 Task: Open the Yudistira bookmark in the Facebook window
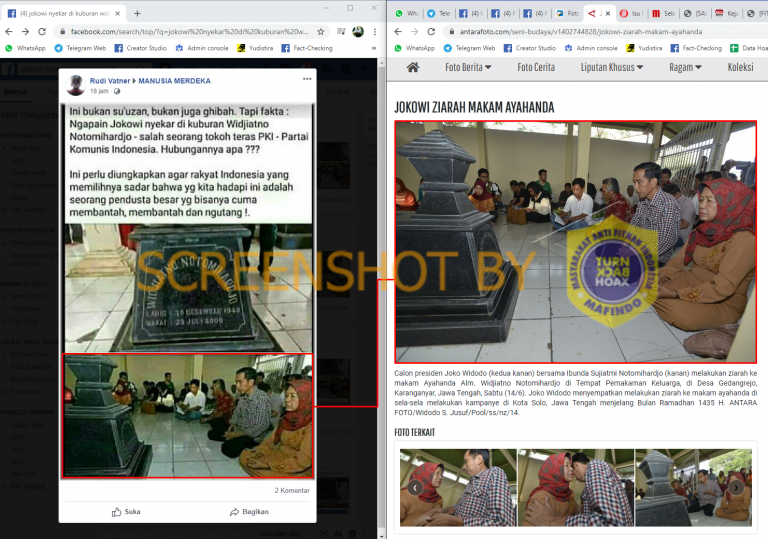[x=255, y=48]
